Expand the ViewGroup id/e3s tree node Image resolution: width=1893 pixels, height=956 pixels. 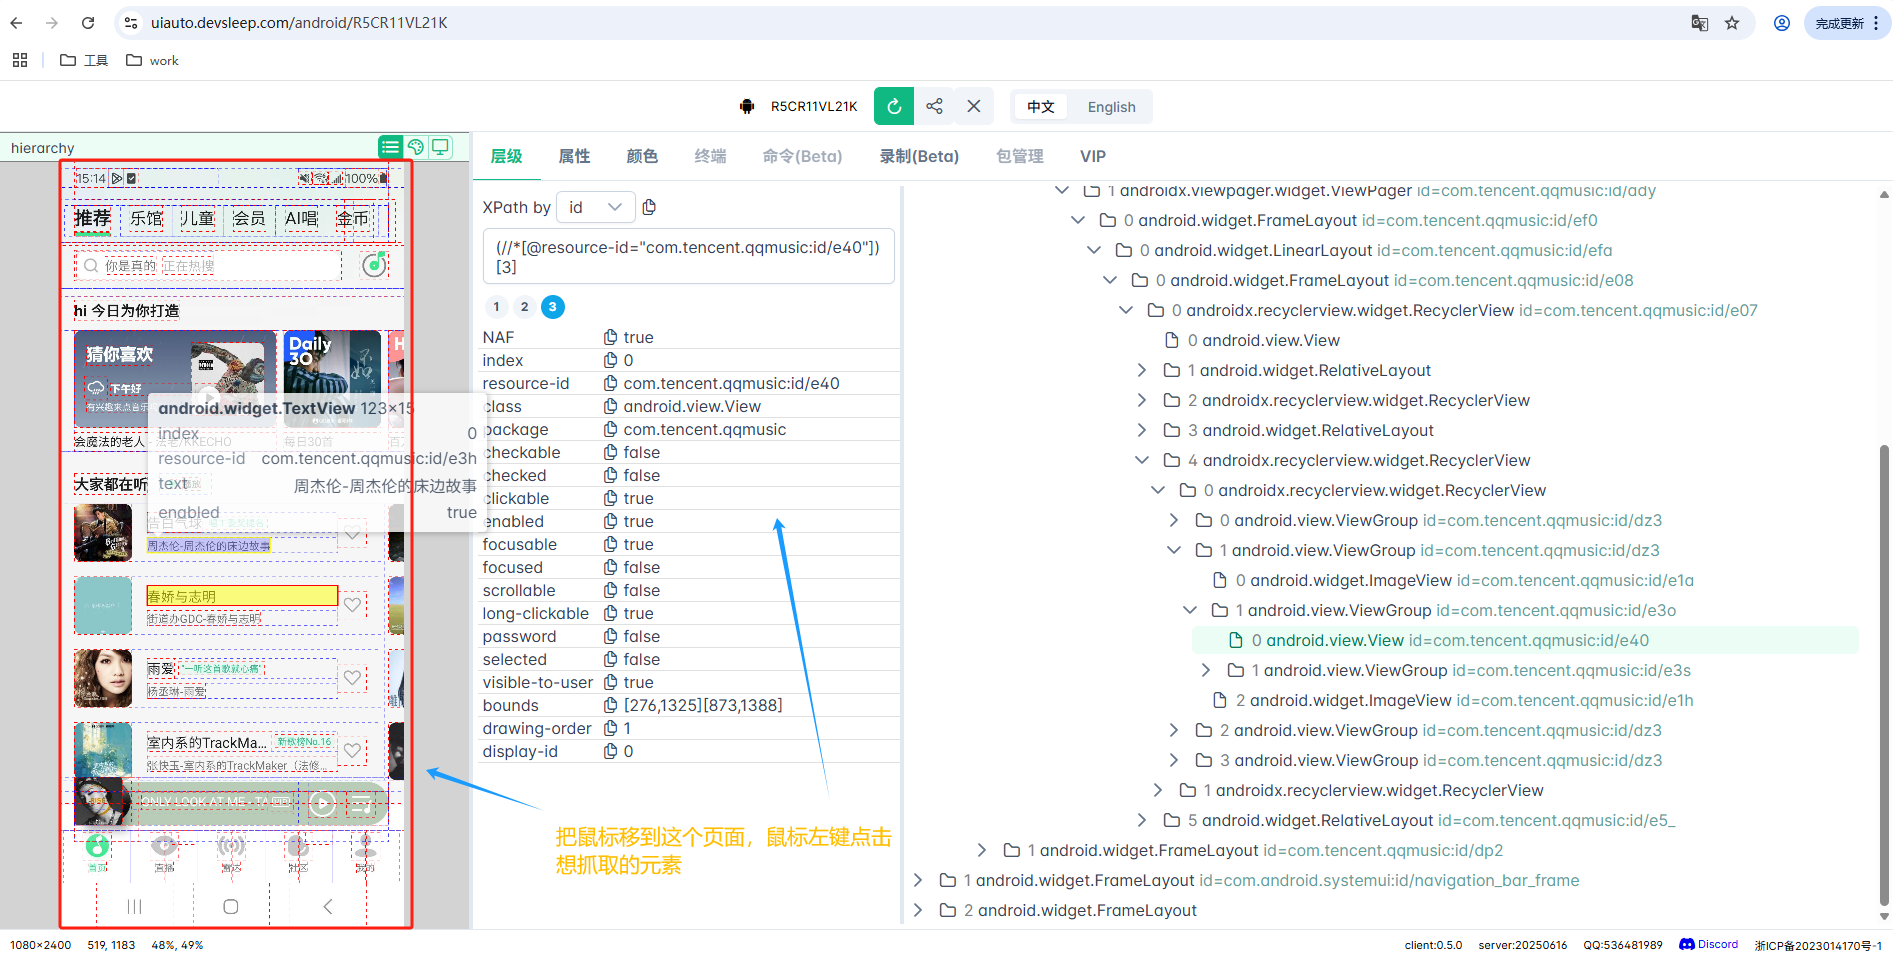(x=1205, y=670)
